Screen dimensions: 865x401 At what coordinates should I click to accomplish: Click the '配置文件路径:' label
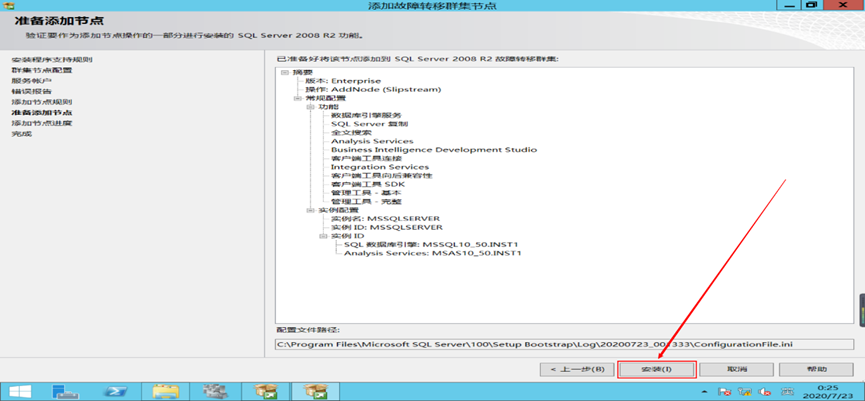tap(308, 330)
